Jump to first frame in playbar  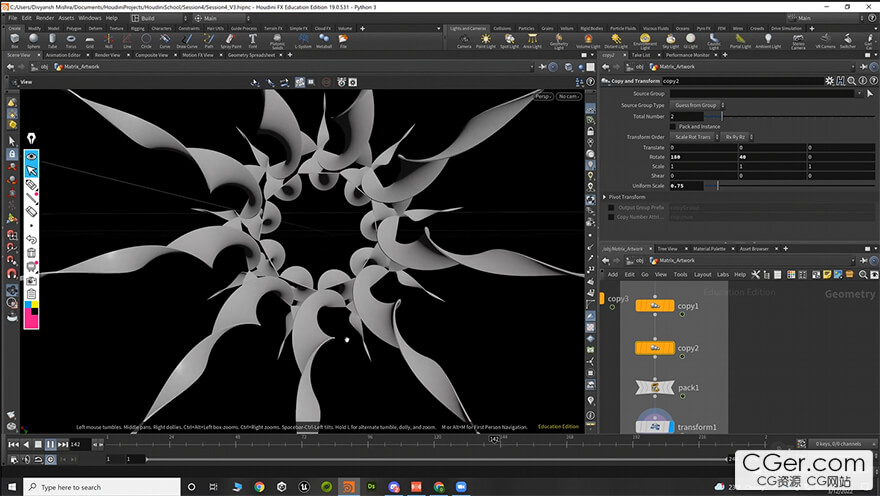point(13,444)
